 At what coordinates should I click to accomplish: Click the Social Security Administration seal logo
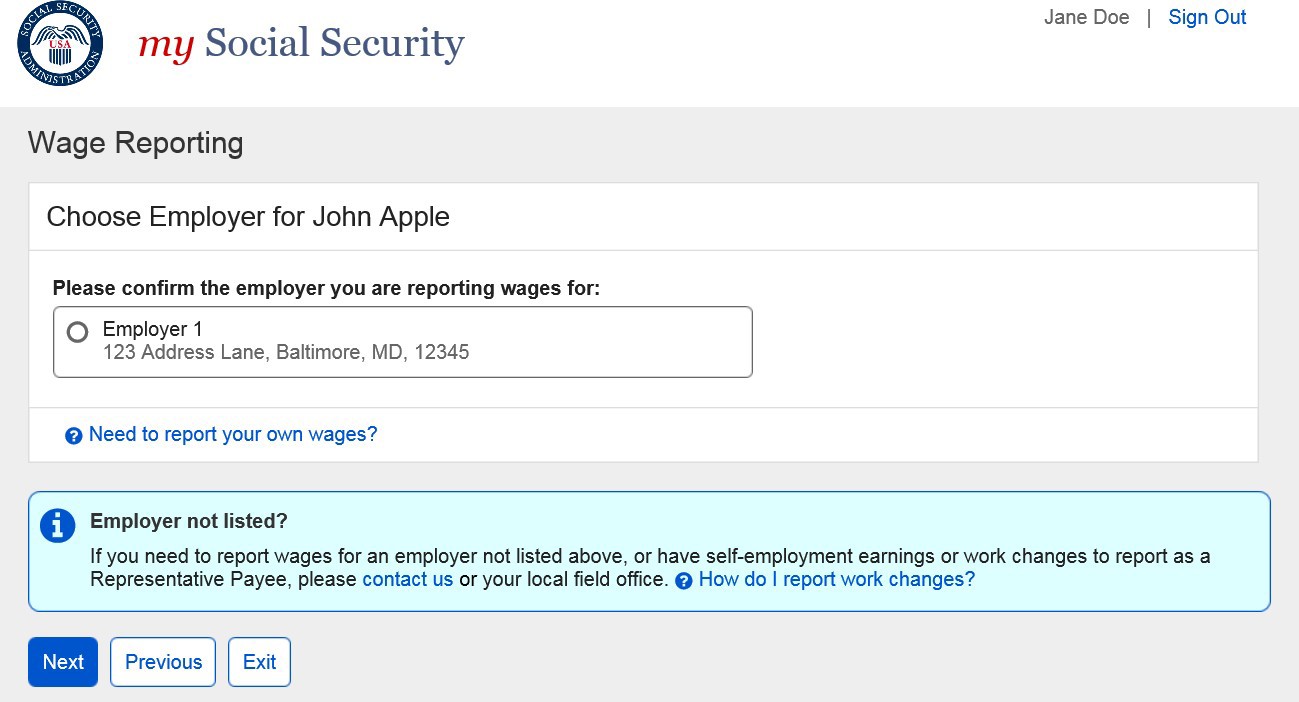pos(60,44)
